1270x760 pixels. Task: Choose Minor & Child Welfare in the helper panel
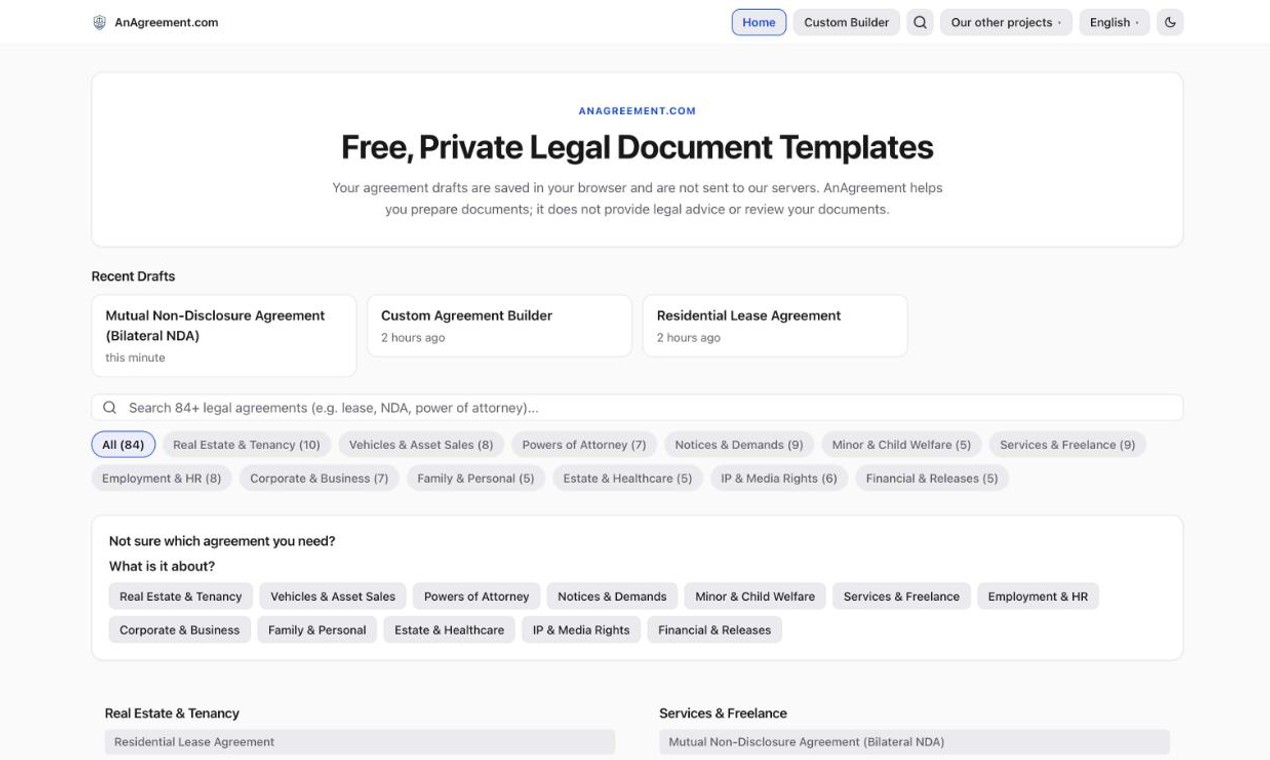tap(755, 597)
